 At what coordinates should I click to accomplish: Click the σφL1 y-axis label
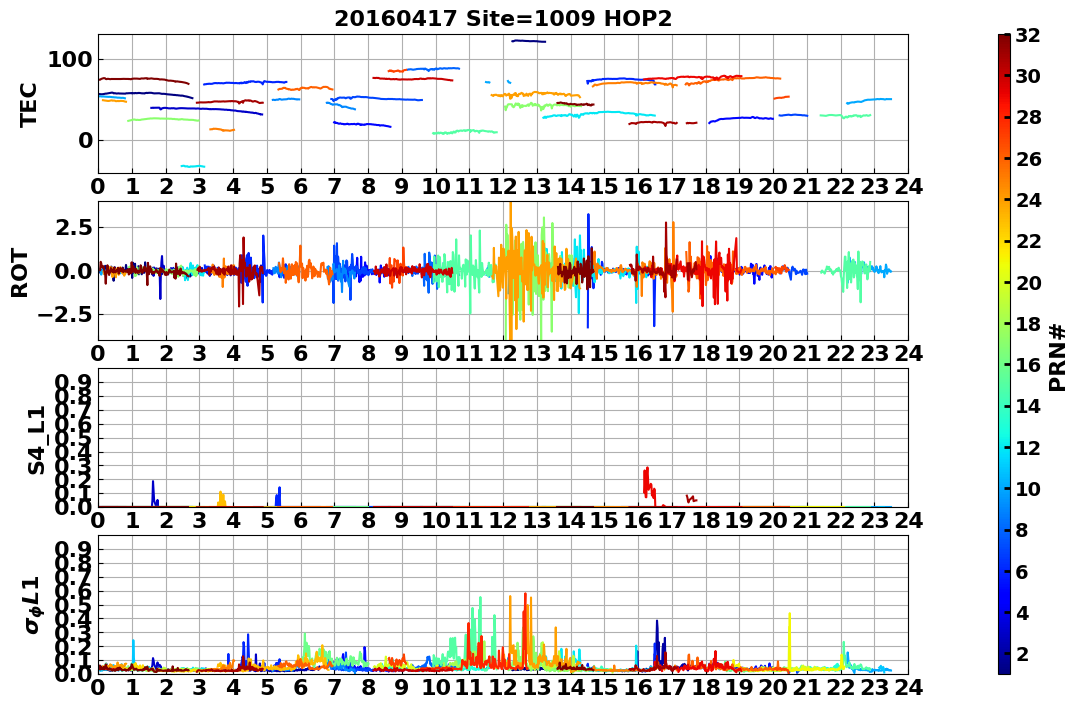tap(32, 605)
